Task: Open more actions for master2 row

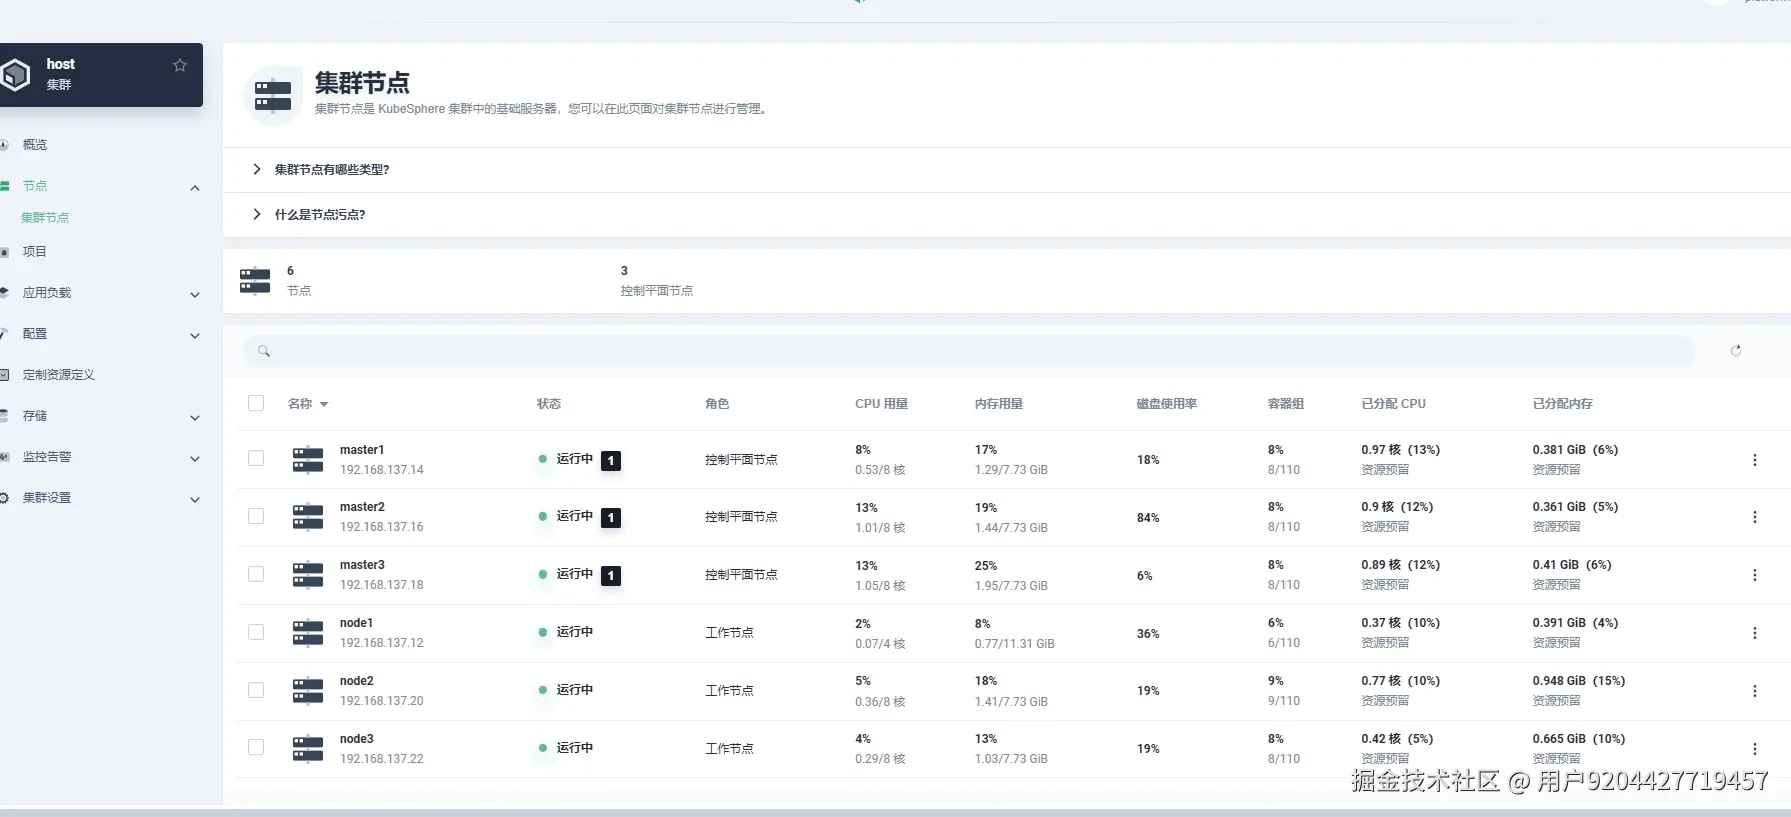Action: pos(1754,517)
